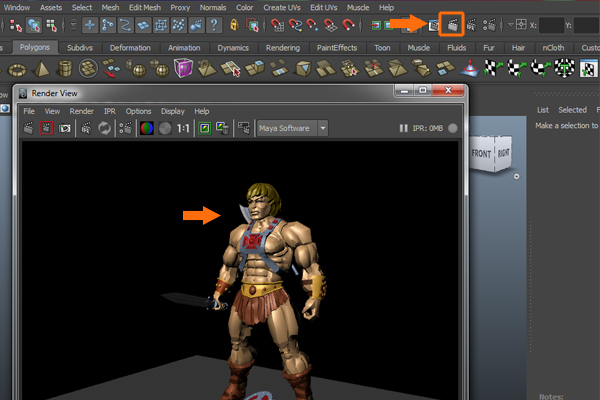Open the Render menu in Render View

pyautogui.click(x=81, y=111)
